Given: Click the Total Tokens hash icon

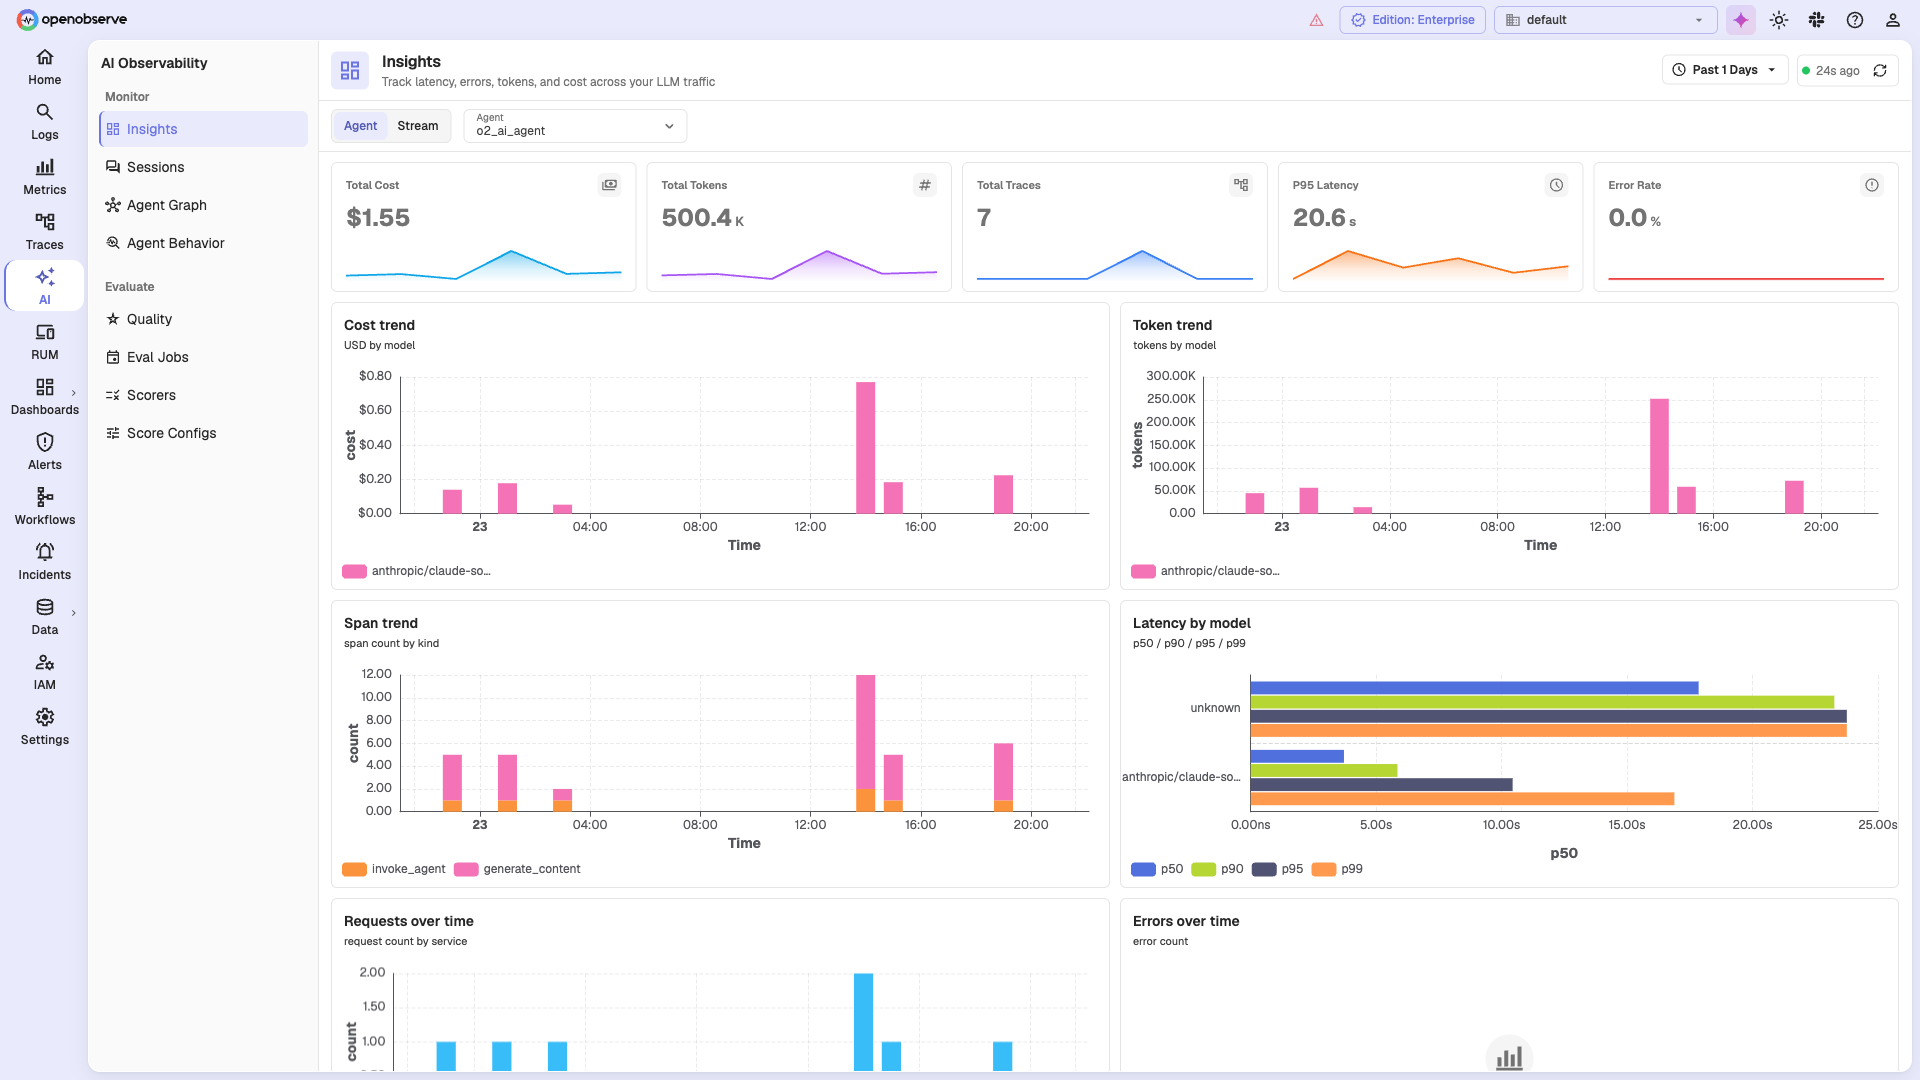Looking at the screenshot, I should (925, 185).
